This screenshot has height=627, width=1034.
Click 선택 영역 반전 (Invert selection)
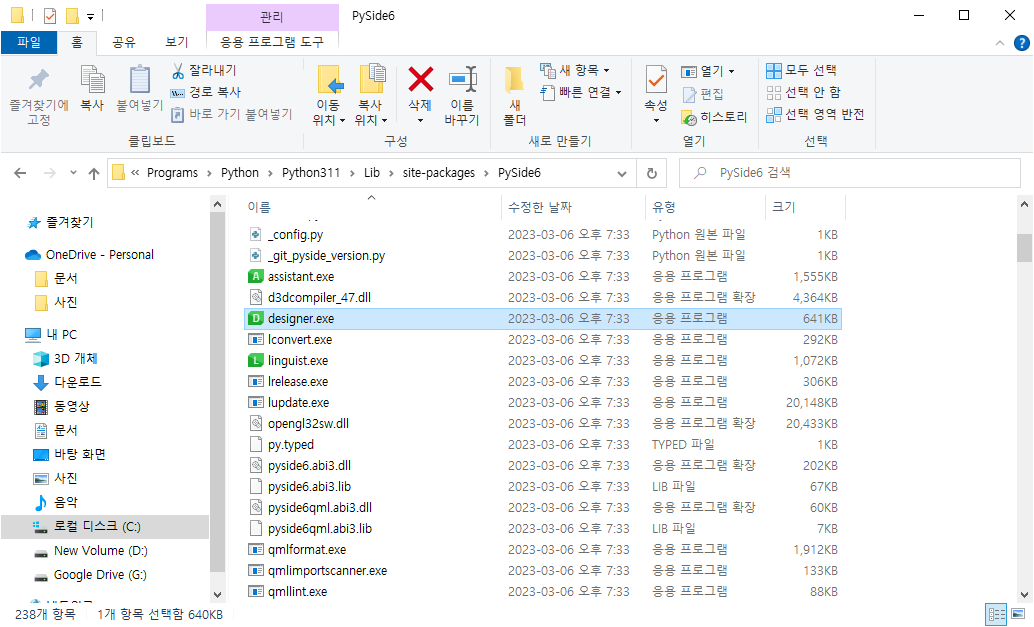tap(815, 115)
